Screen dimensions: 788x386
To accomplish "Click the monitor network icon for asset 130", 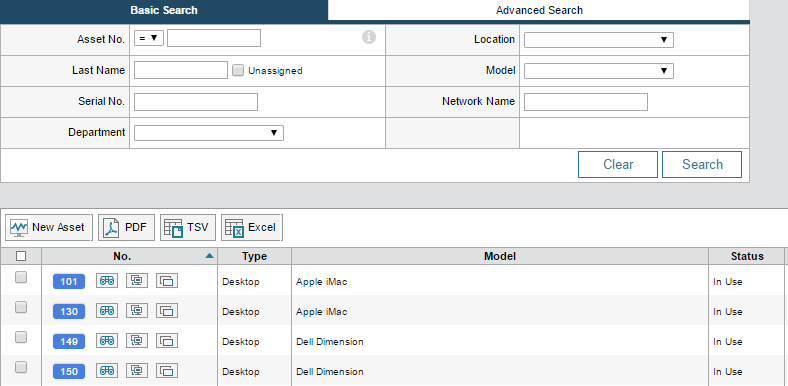I will tap(137, 311).
